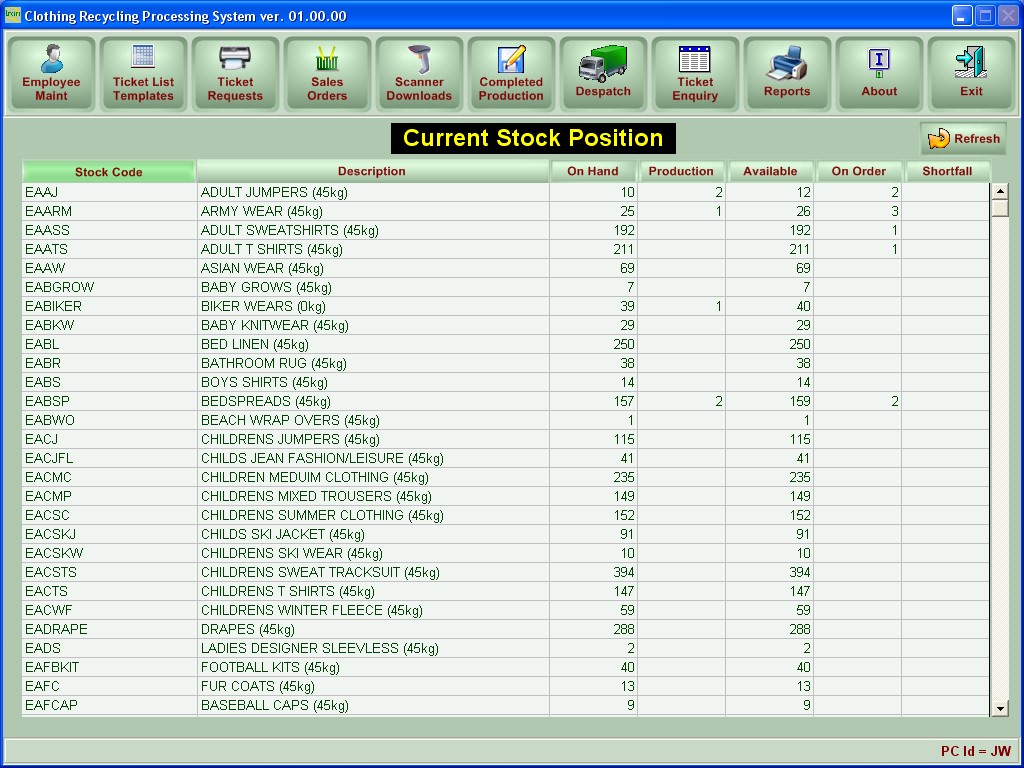This screenshot has height=768, width=1024.
Task: Minimize the Clothing Recycling window
Action: click(x=961, y=16)
